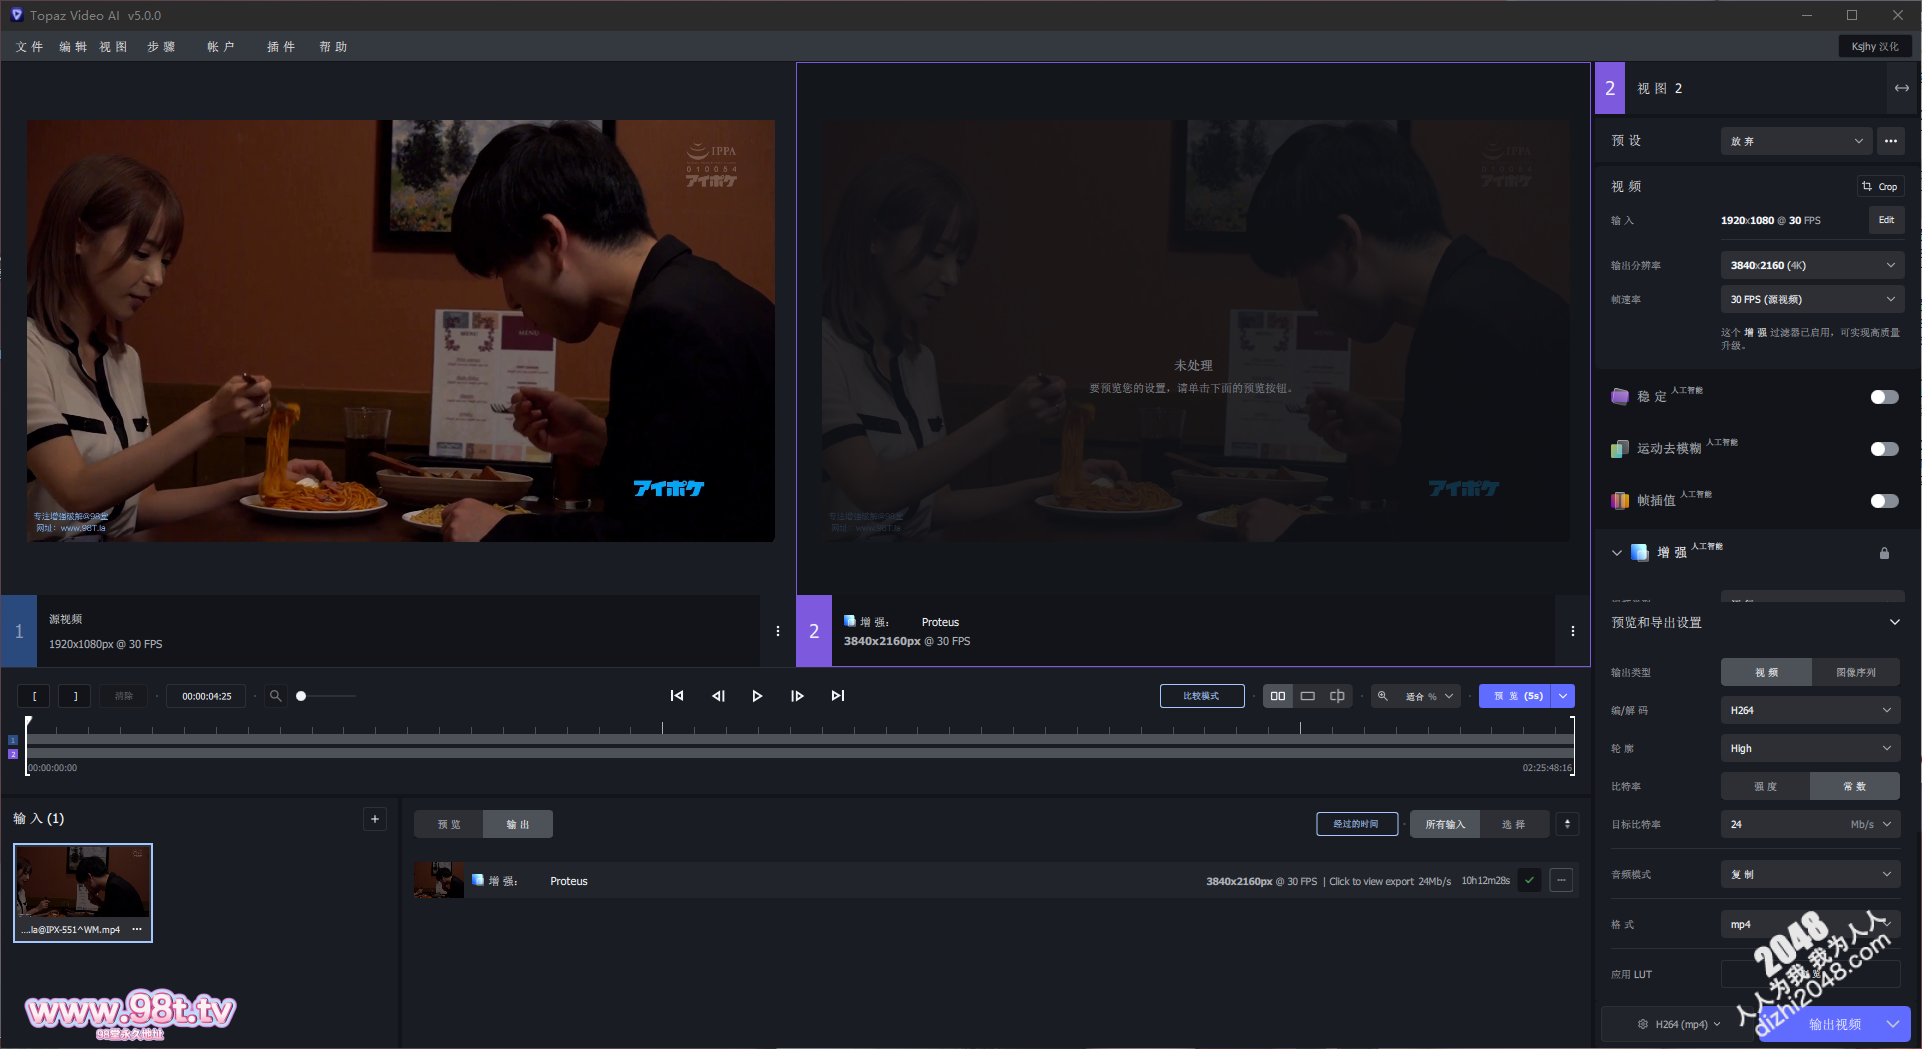
Task: Open the H264 codec dropdown
Action: click(x=1810, y=710)
